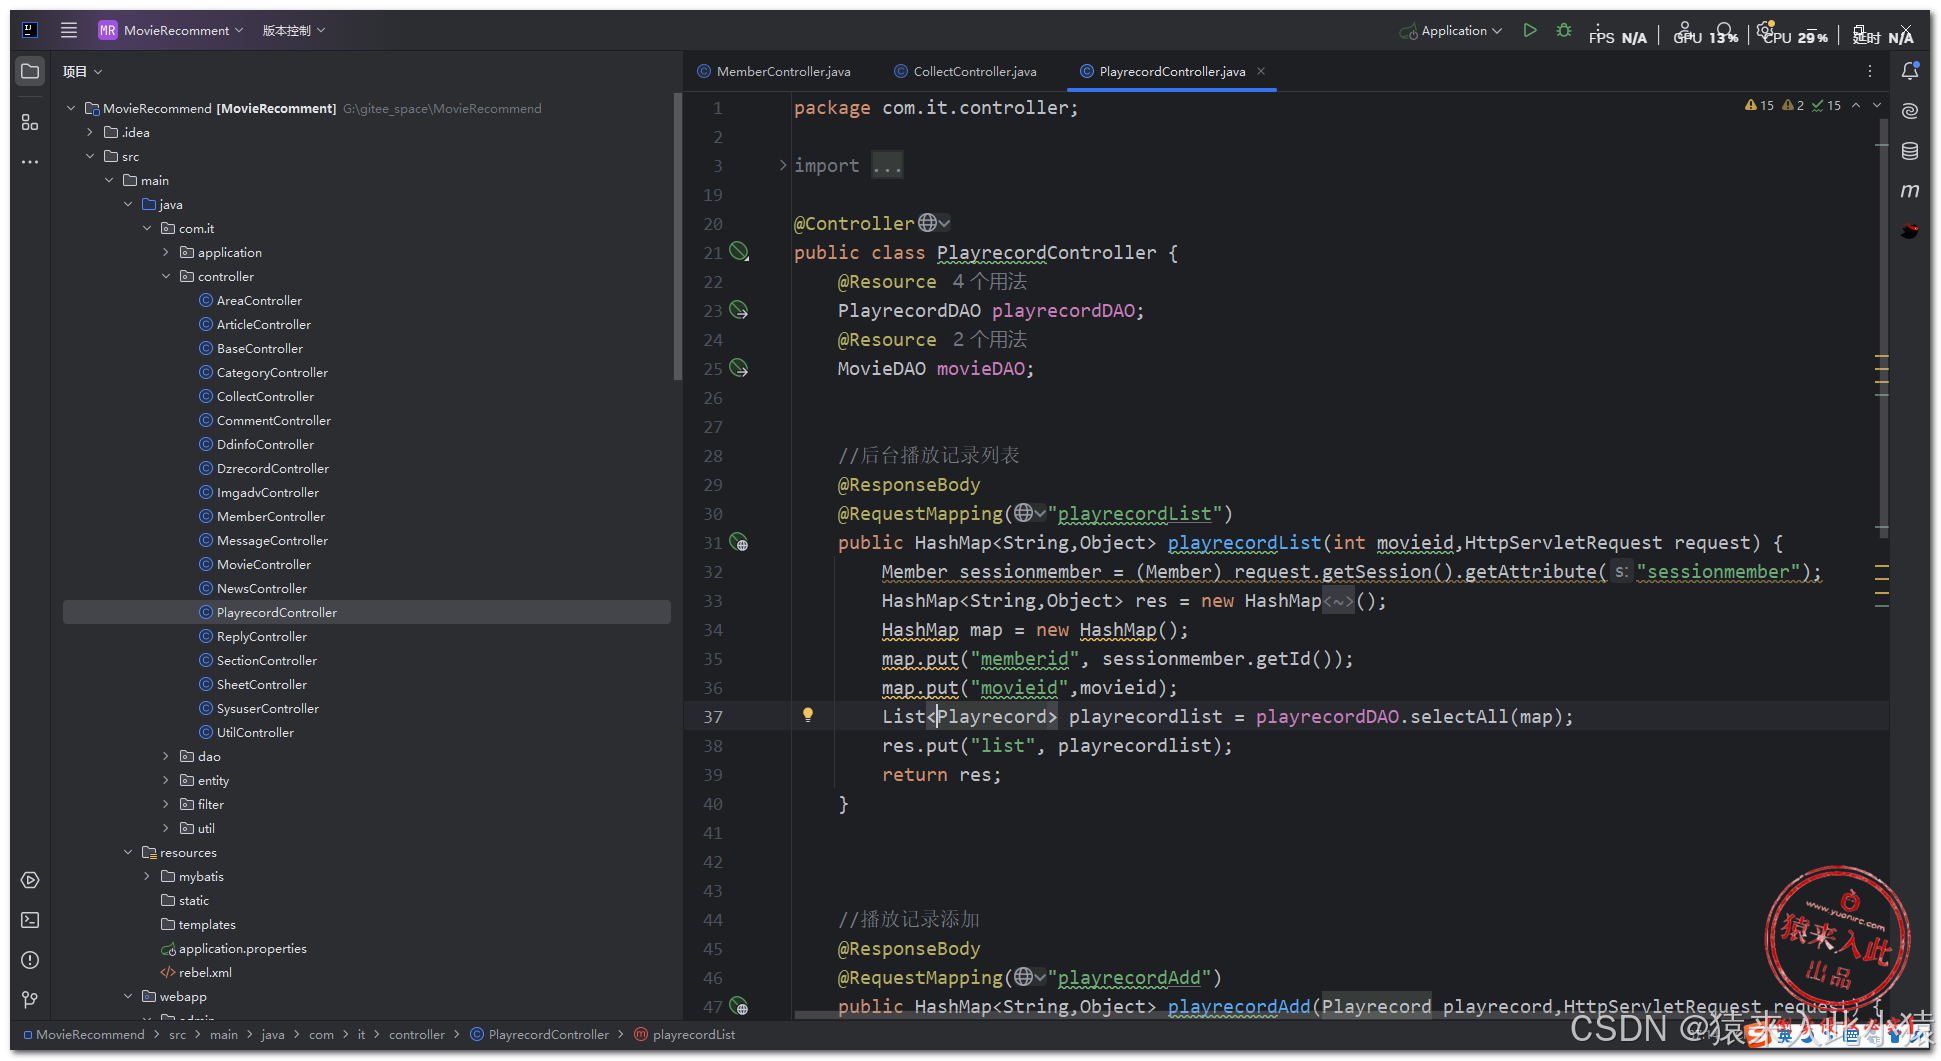Expand the mybatis folder
The width and height of the screenshot is (1941, 1061).
pyautogui.click(x=147, y=876)
